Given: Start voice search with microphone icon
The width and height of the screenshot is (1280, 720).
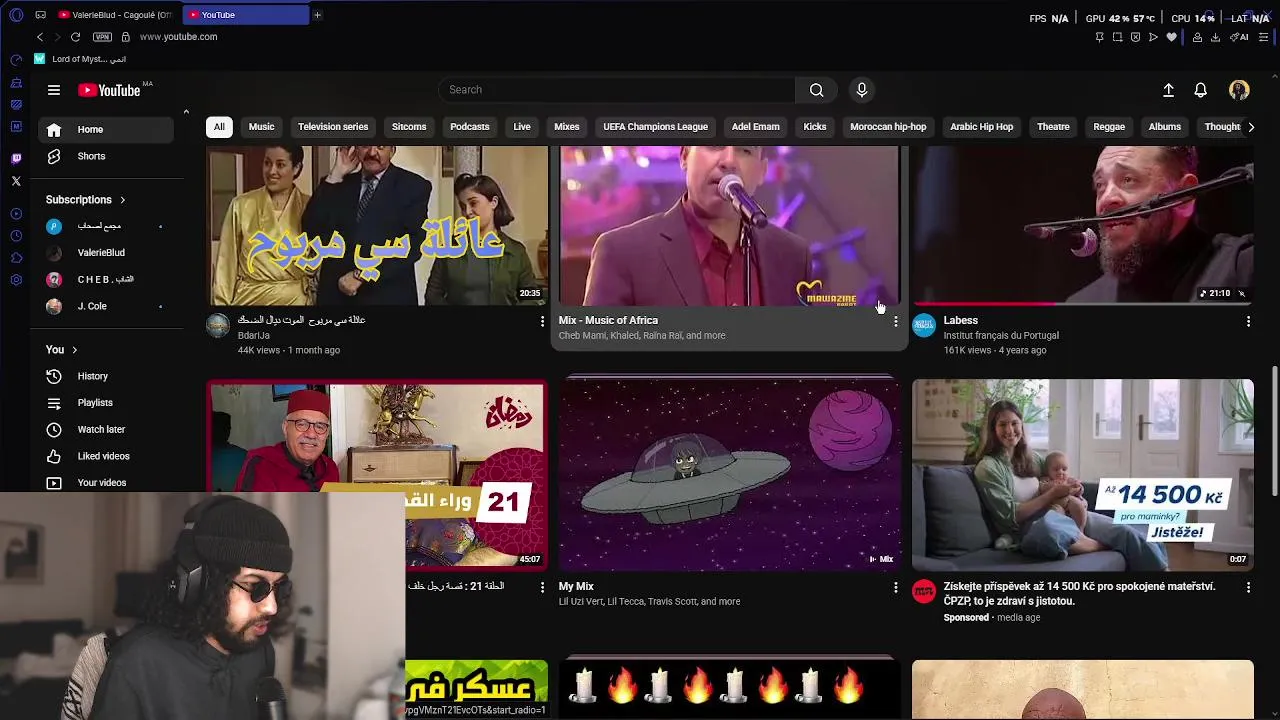Looking at the screenshot, I should pos(862,90).
